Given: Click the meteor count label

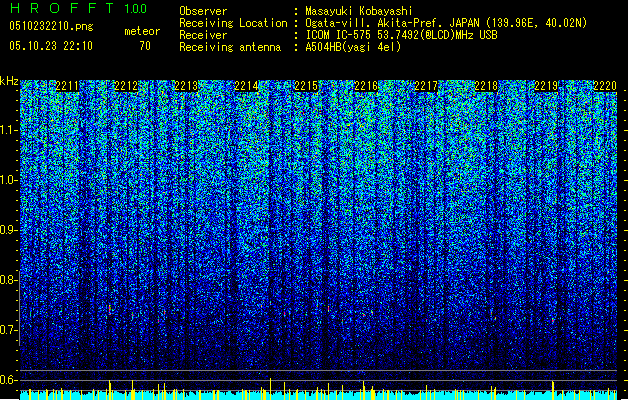Looking at the screenshot, I should pos(142,31).
